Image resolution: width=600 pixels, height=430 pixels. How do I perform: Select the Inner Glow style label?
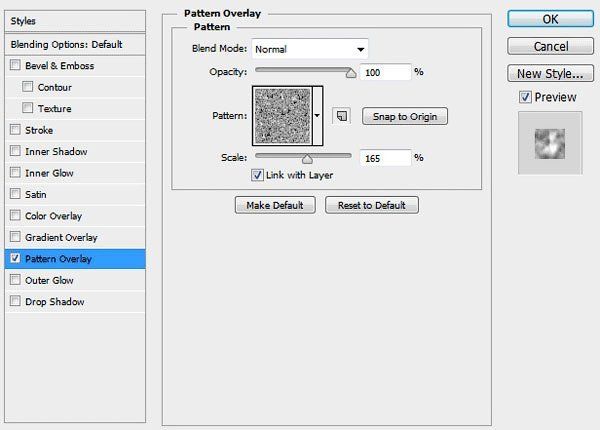(49, 173)
